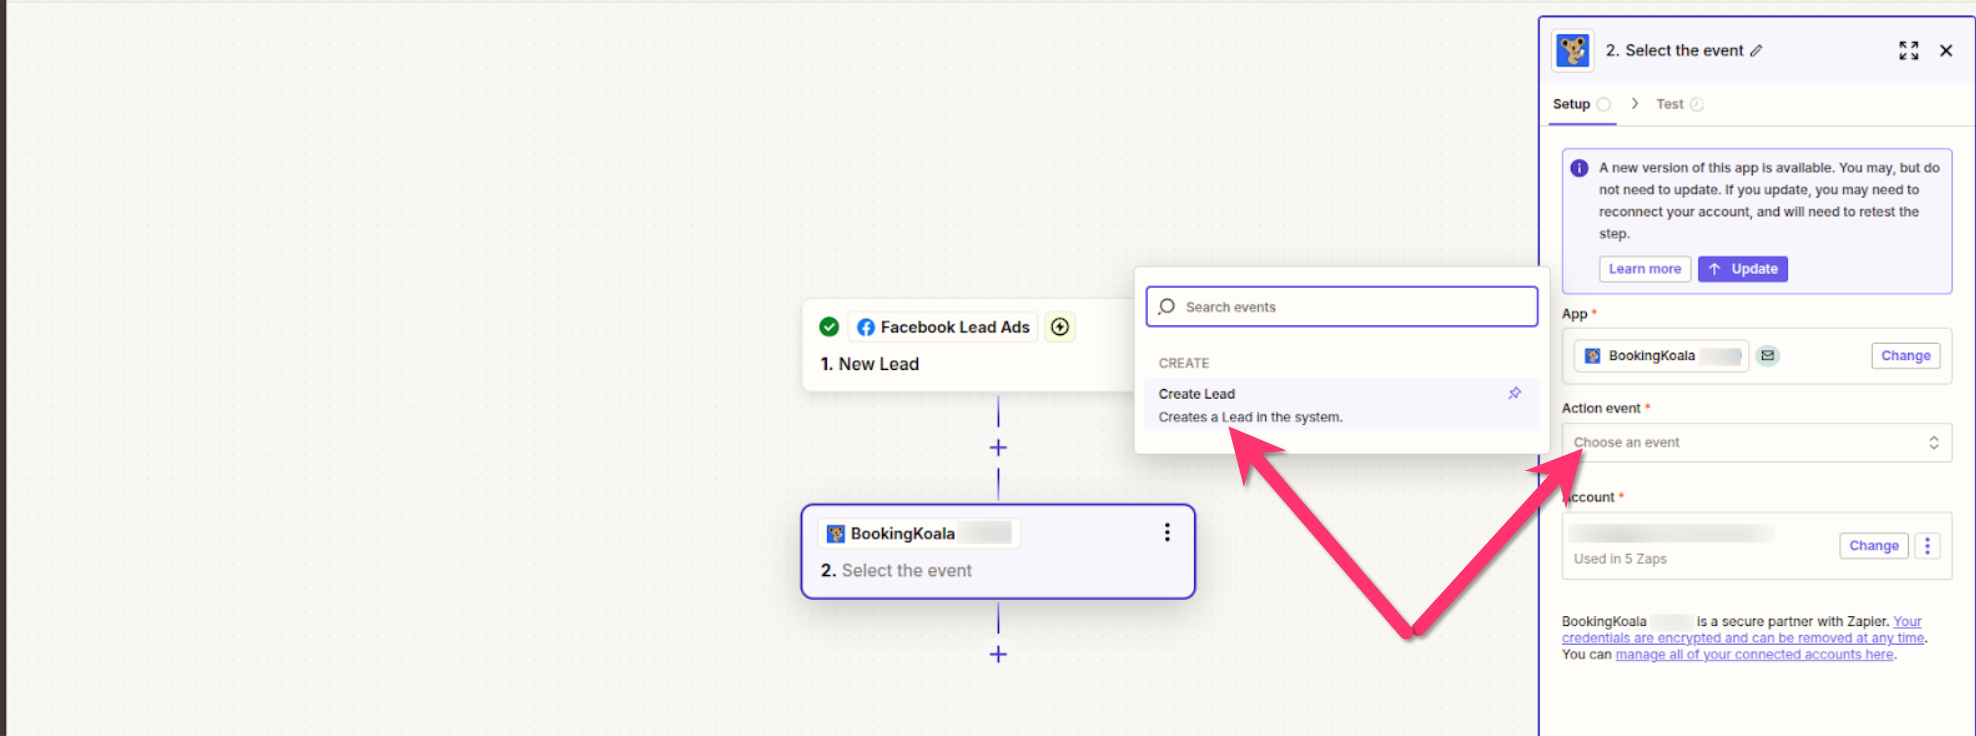Open account options three-dot menu

pos(1927,546)
